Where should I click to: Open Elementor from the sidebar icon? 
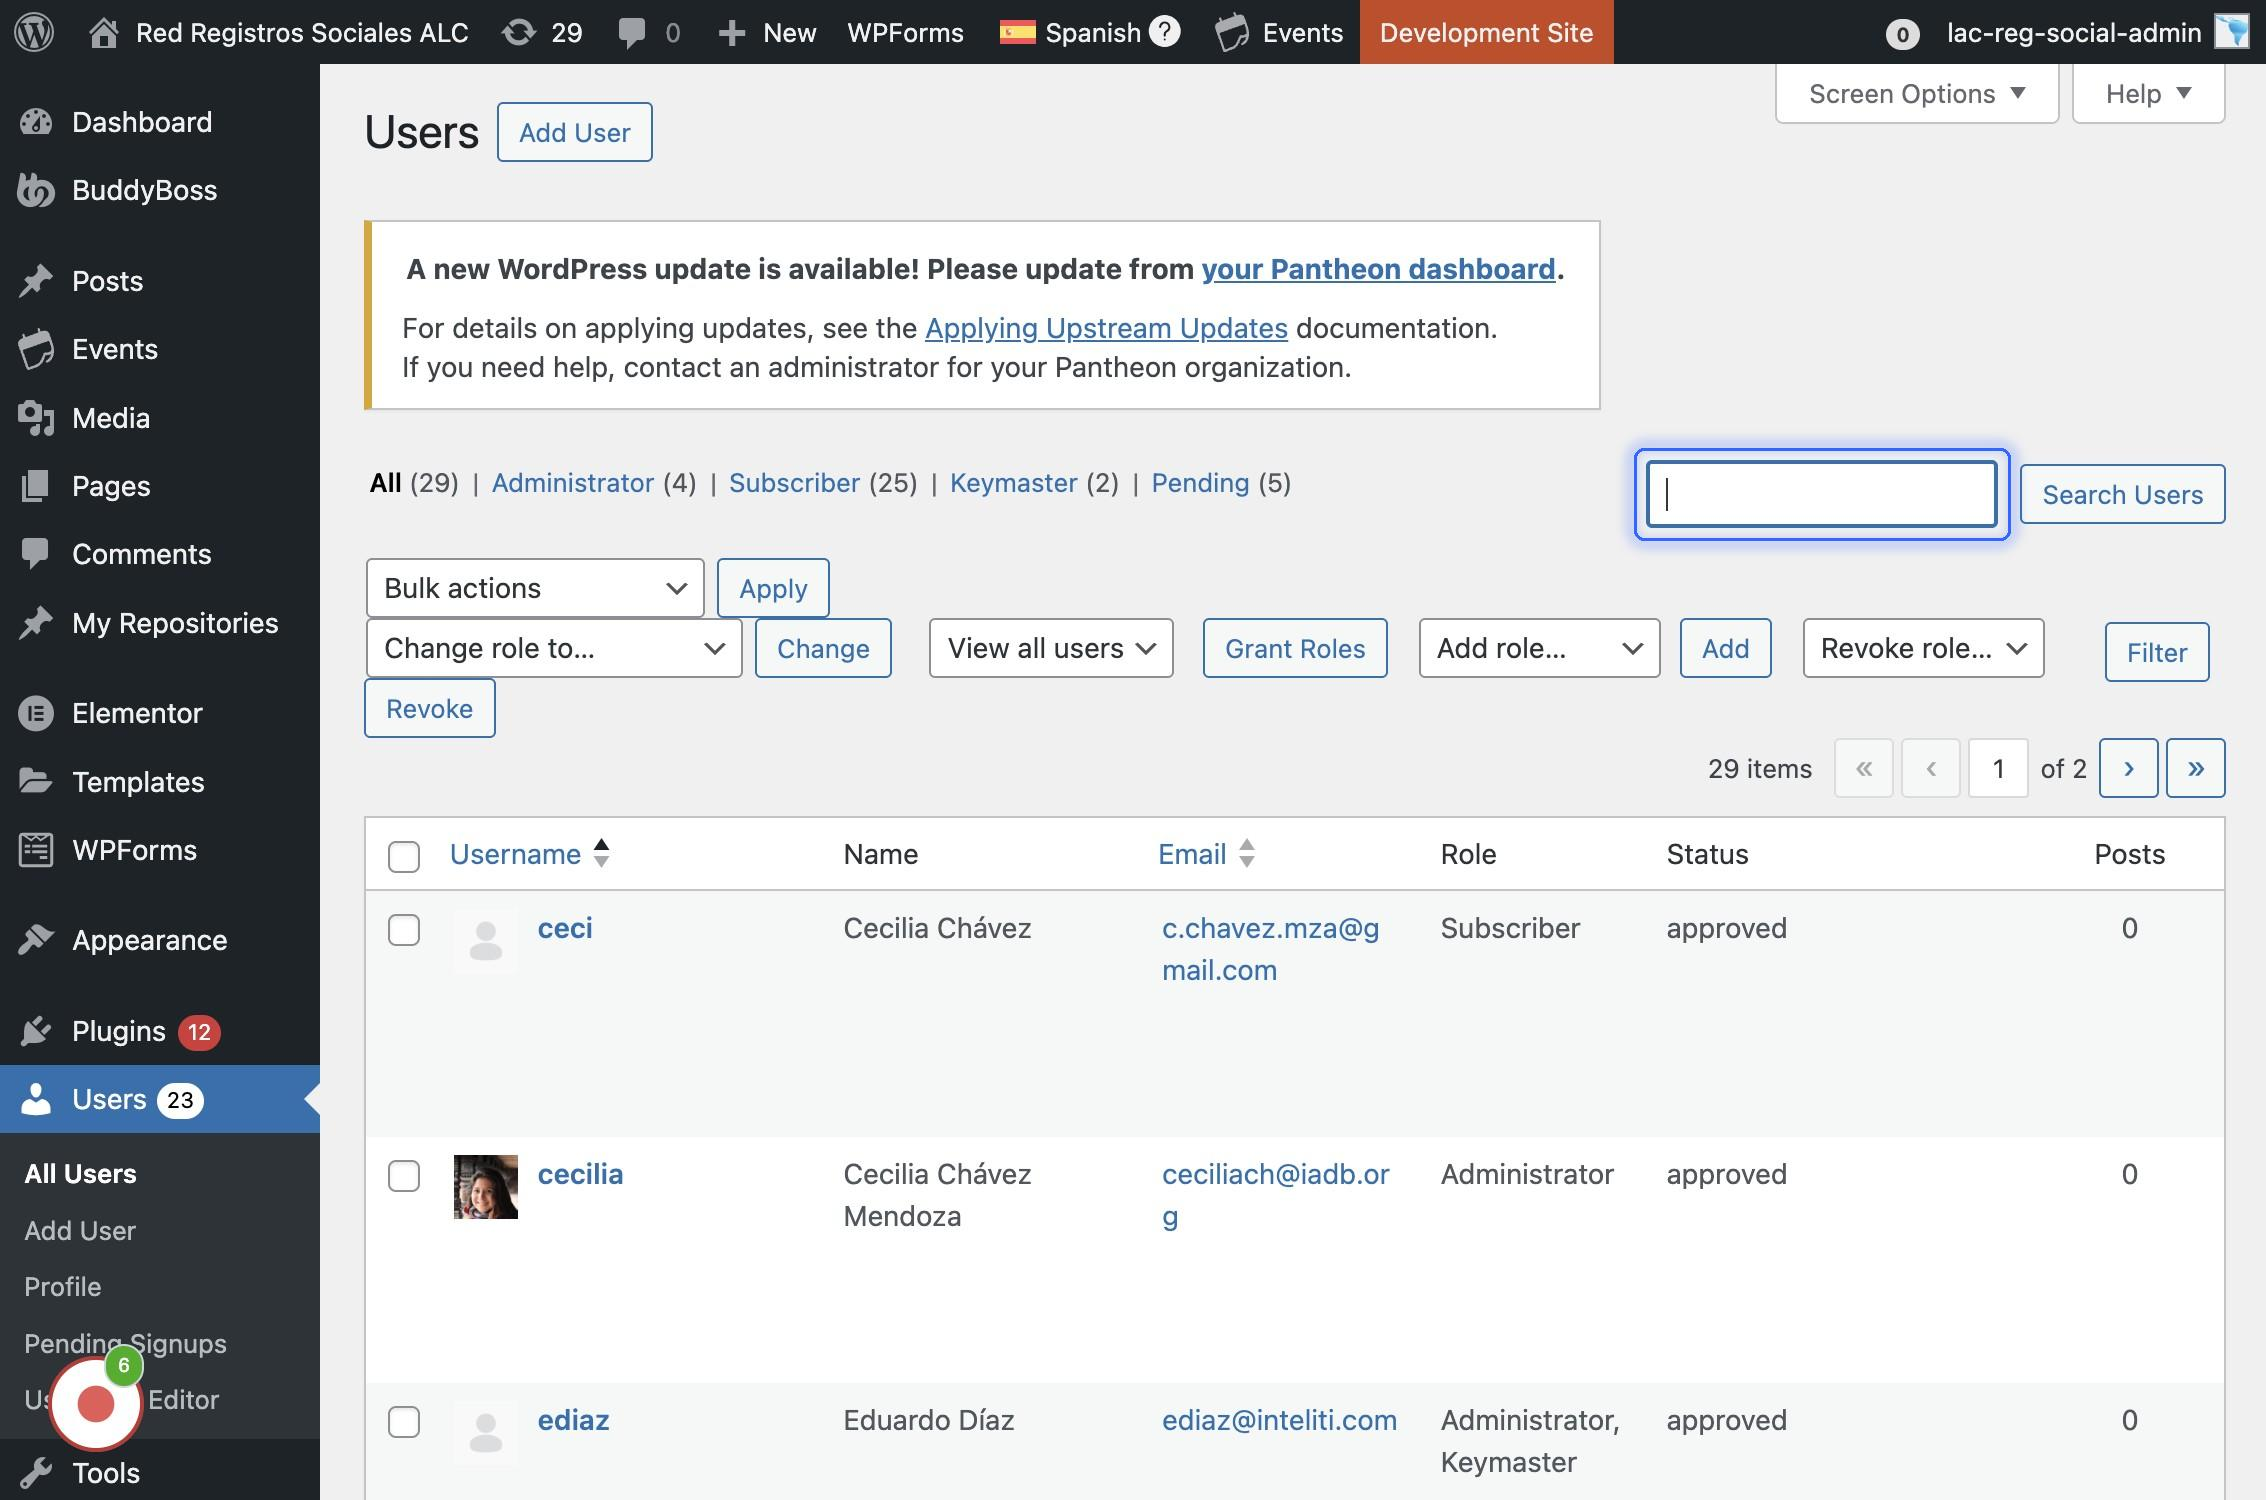coord(36,713)
